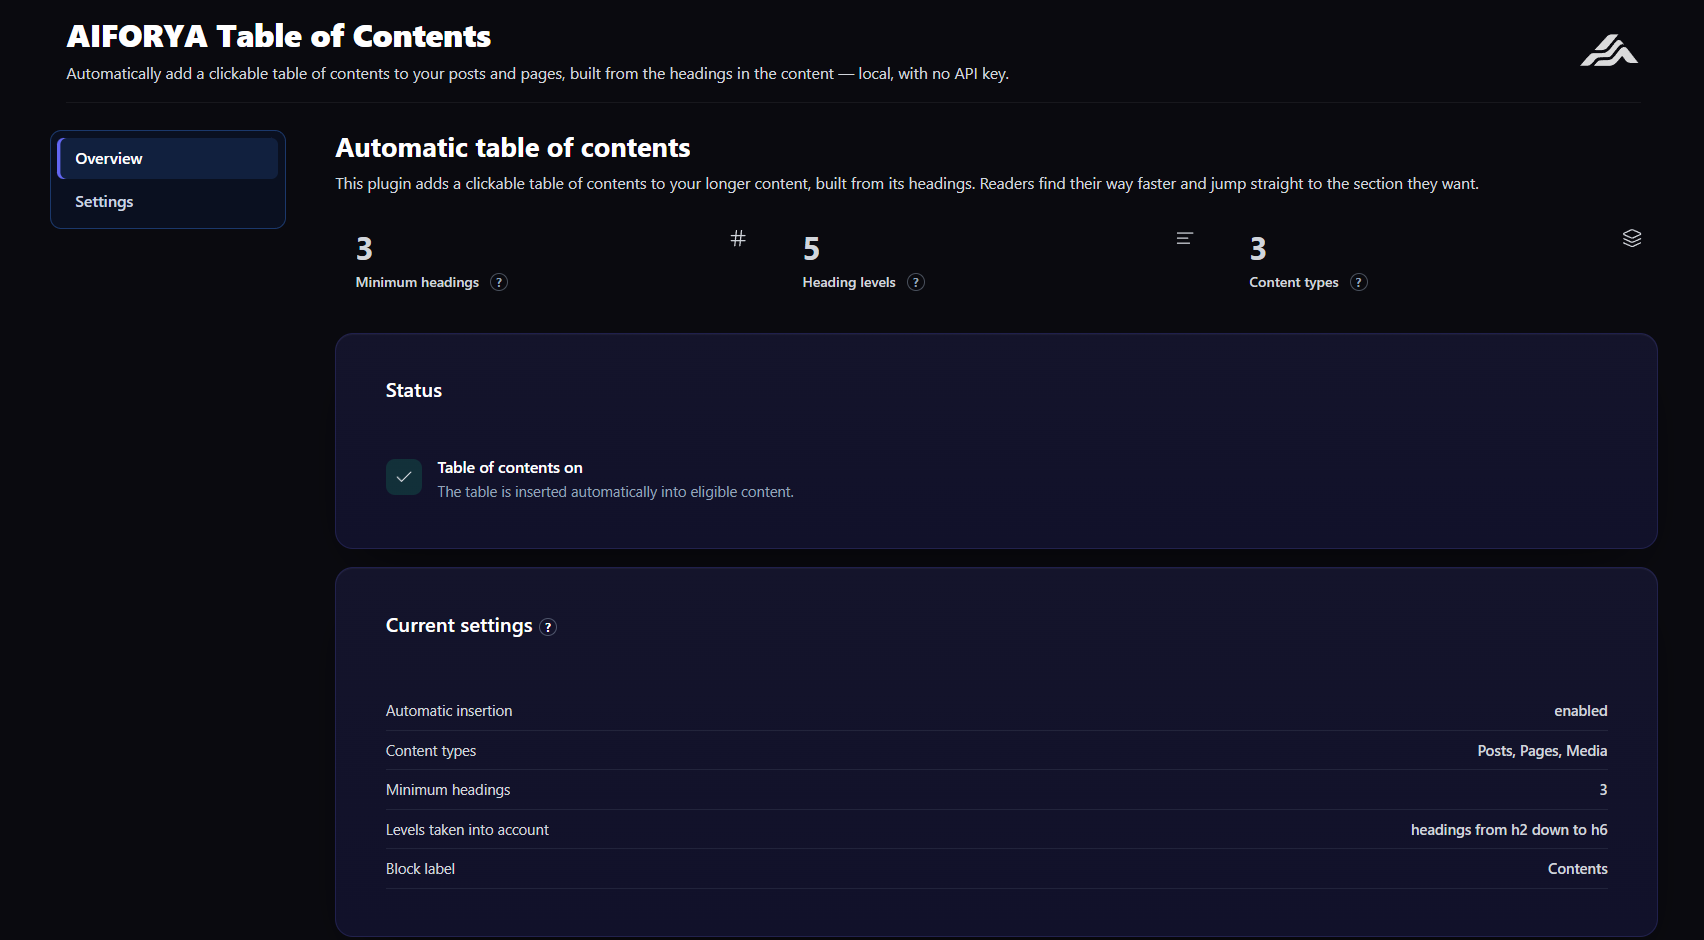Viewport: 1704px width, 940px height.
Task: Click the Automatic insertion row
Action: point(997,711)
